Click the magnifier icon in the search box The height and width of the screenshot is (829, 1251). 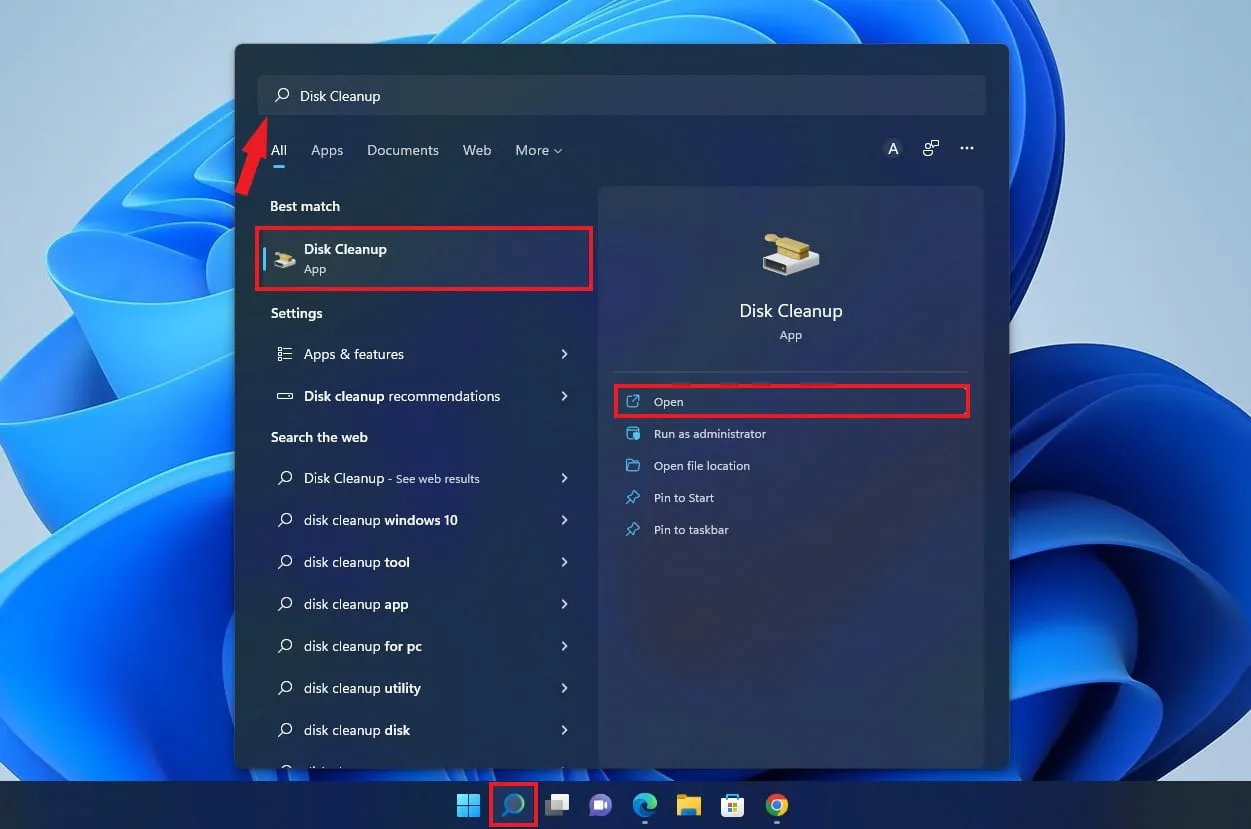[282, 95]
